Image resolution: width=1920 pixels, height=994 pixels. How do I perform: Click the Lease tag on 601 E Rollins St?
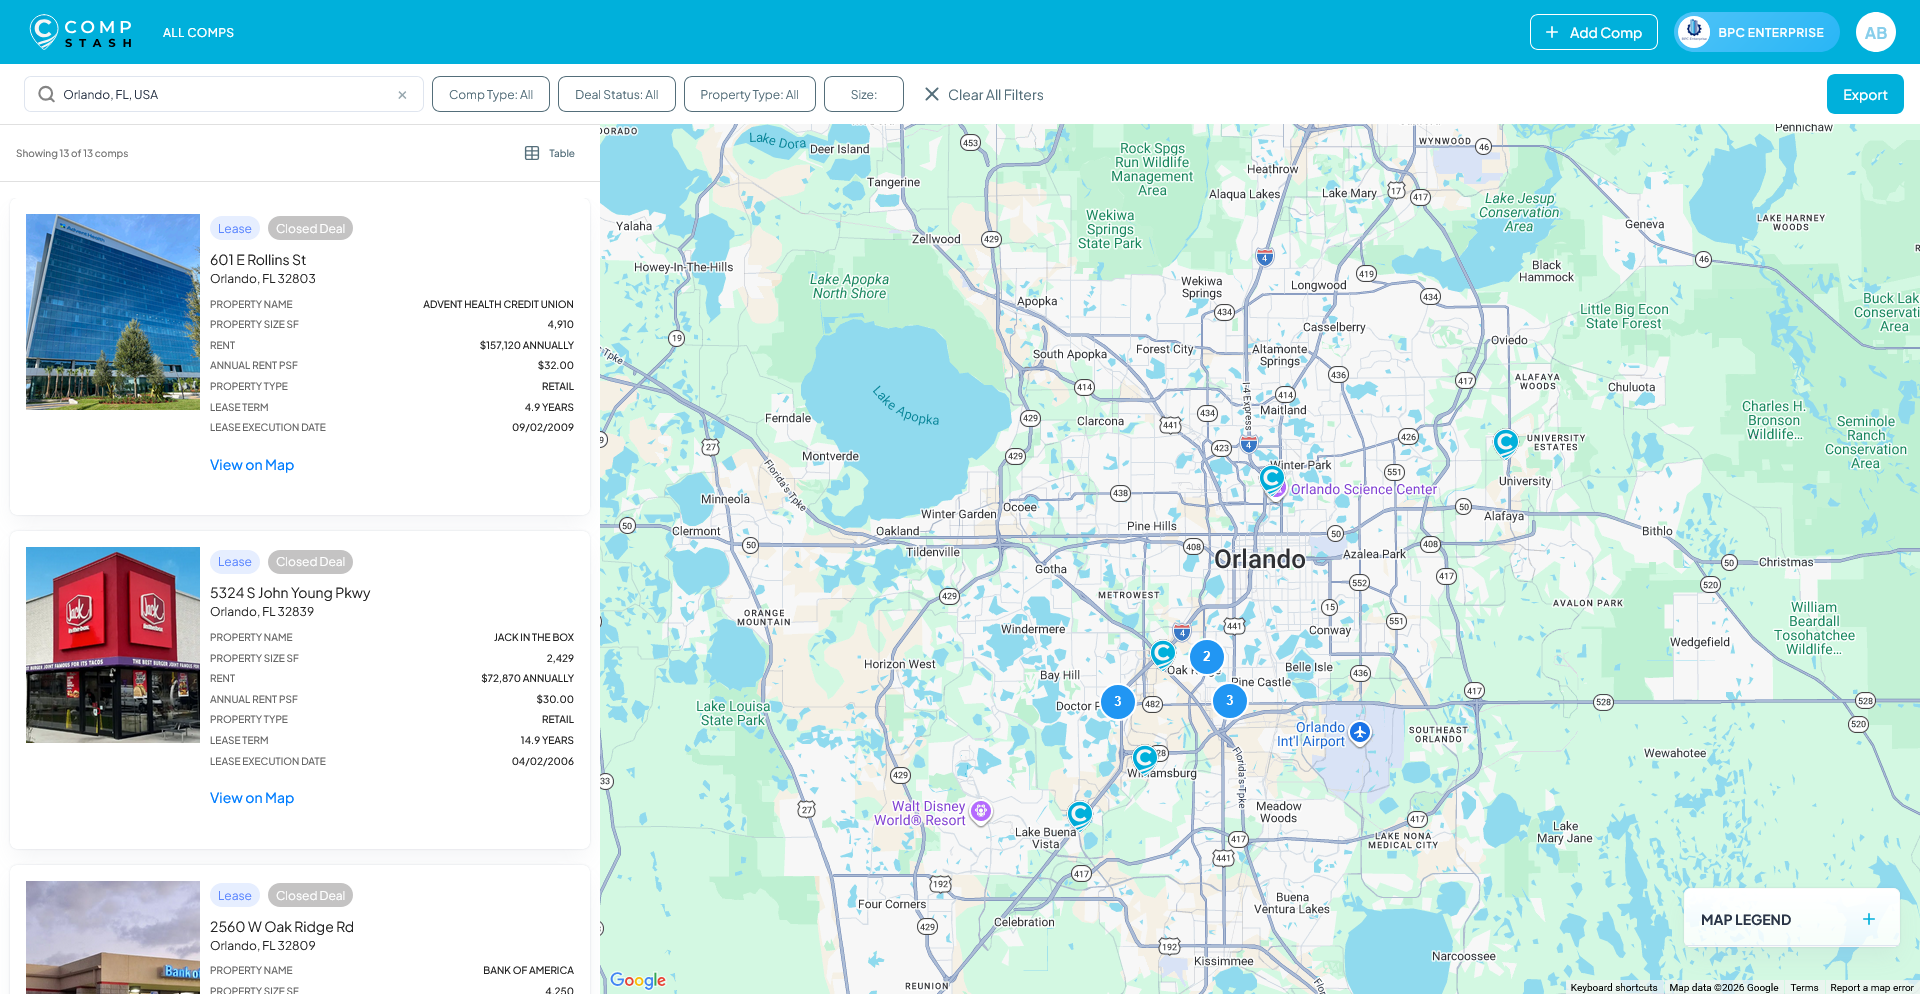click(235, 228)
